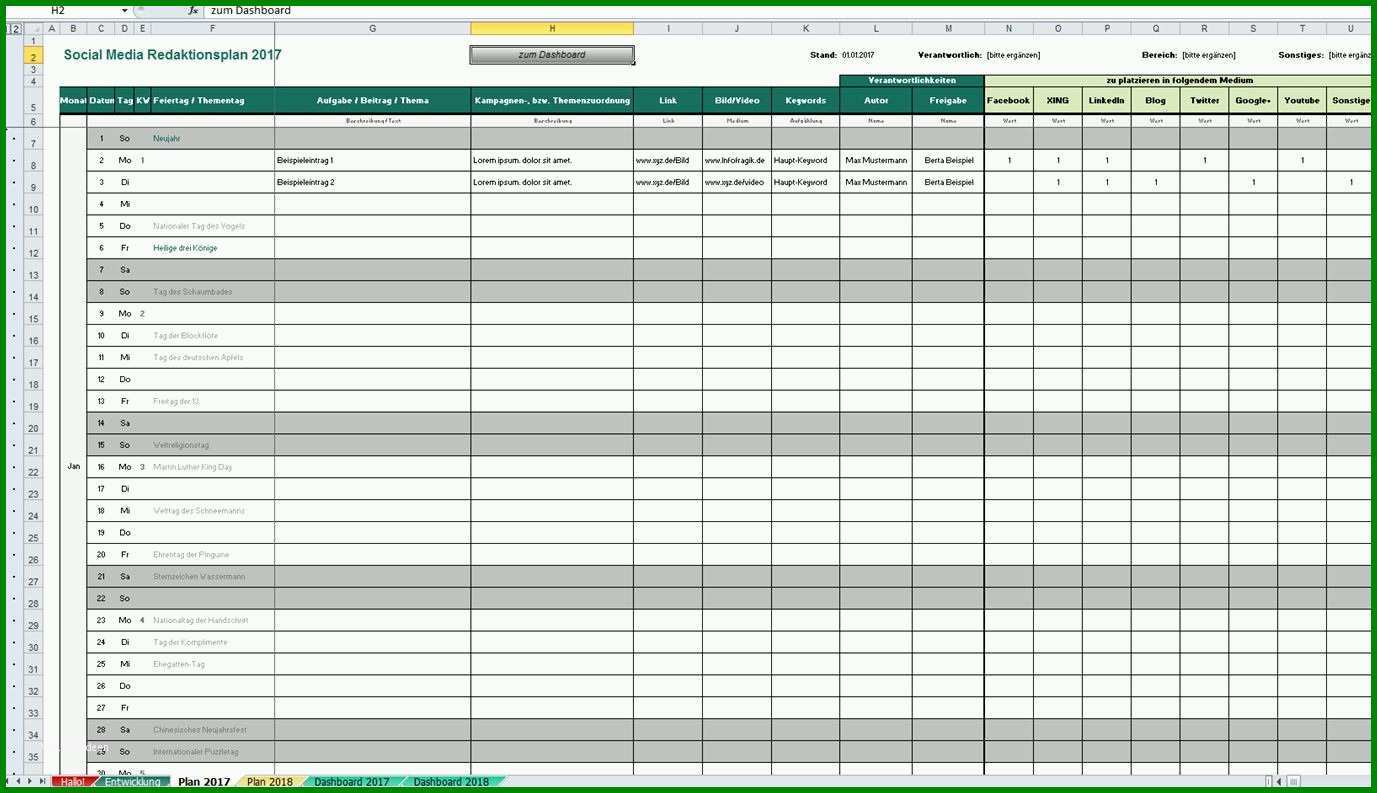The height and width of the screenshot is (793, 1377).
Task: Click the 'Social Media Redaktionsplan 2017' title
Action: [x=172, y=55]
